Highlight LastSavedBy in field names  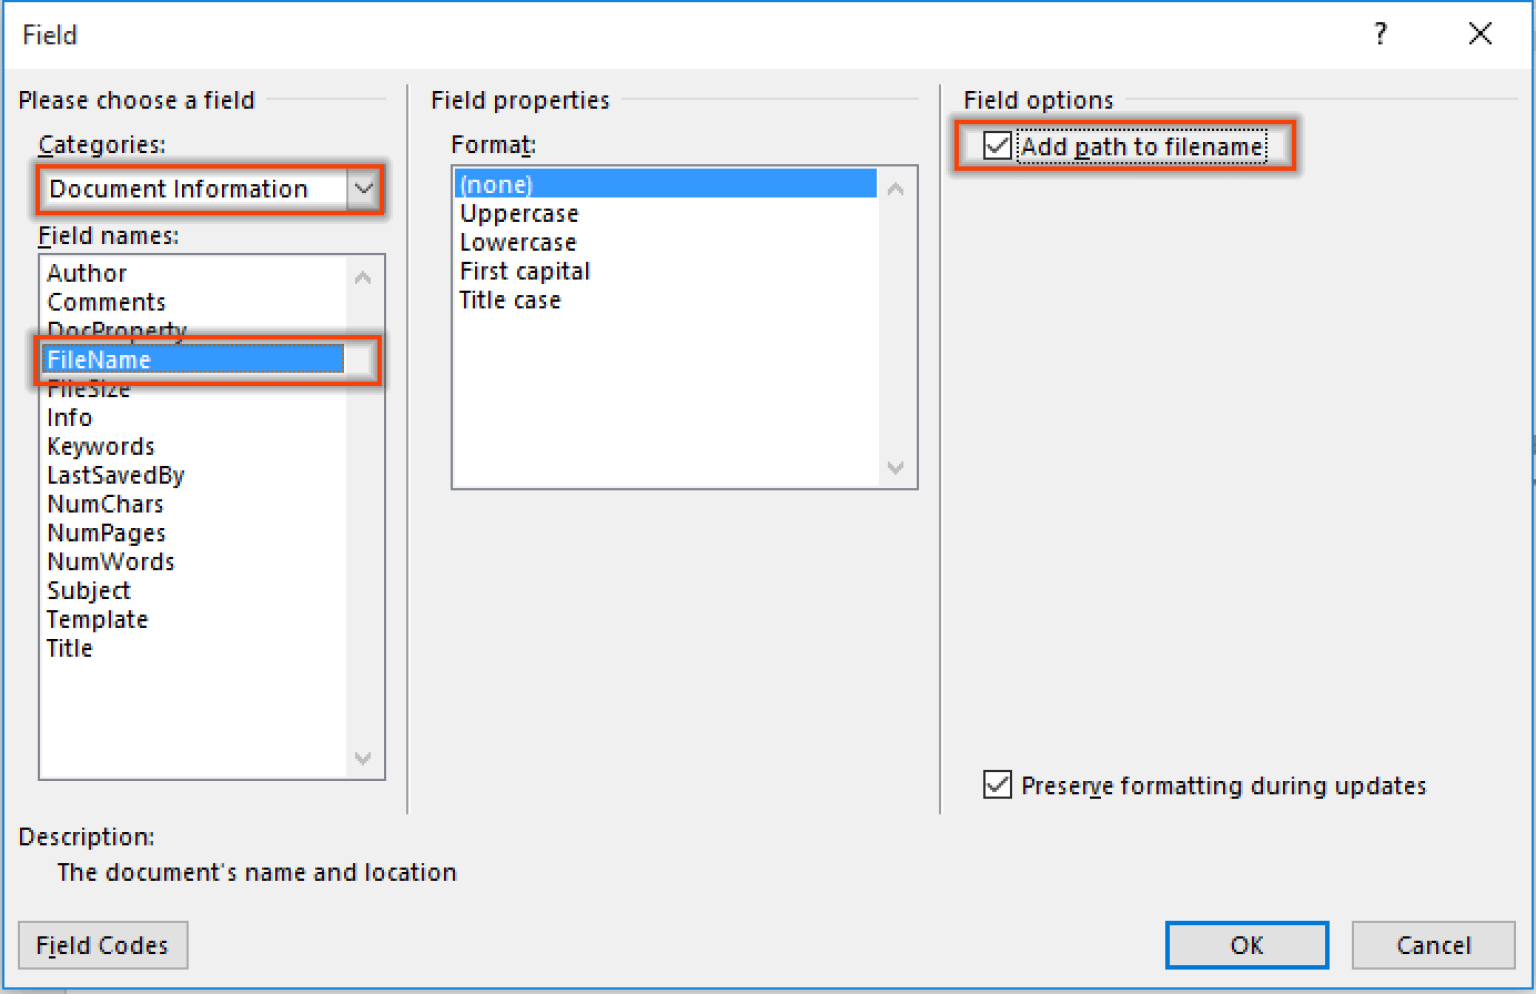coord(116,475)
